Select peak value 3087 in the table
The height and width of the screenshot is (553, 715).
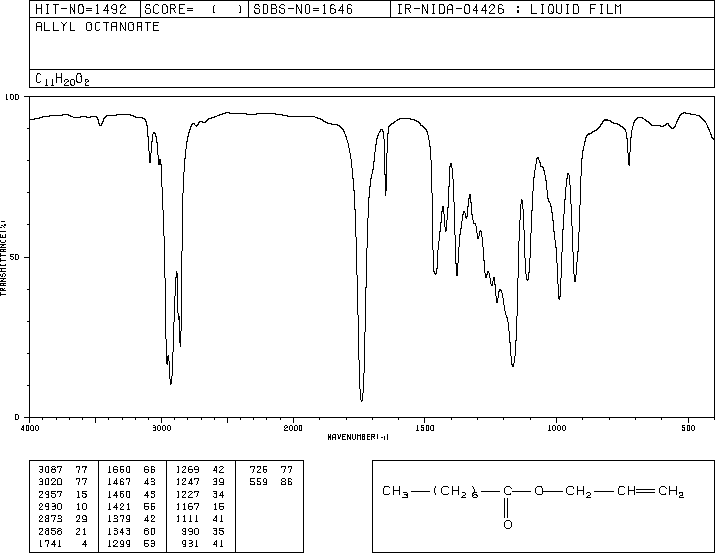click(x=50, y=470)
